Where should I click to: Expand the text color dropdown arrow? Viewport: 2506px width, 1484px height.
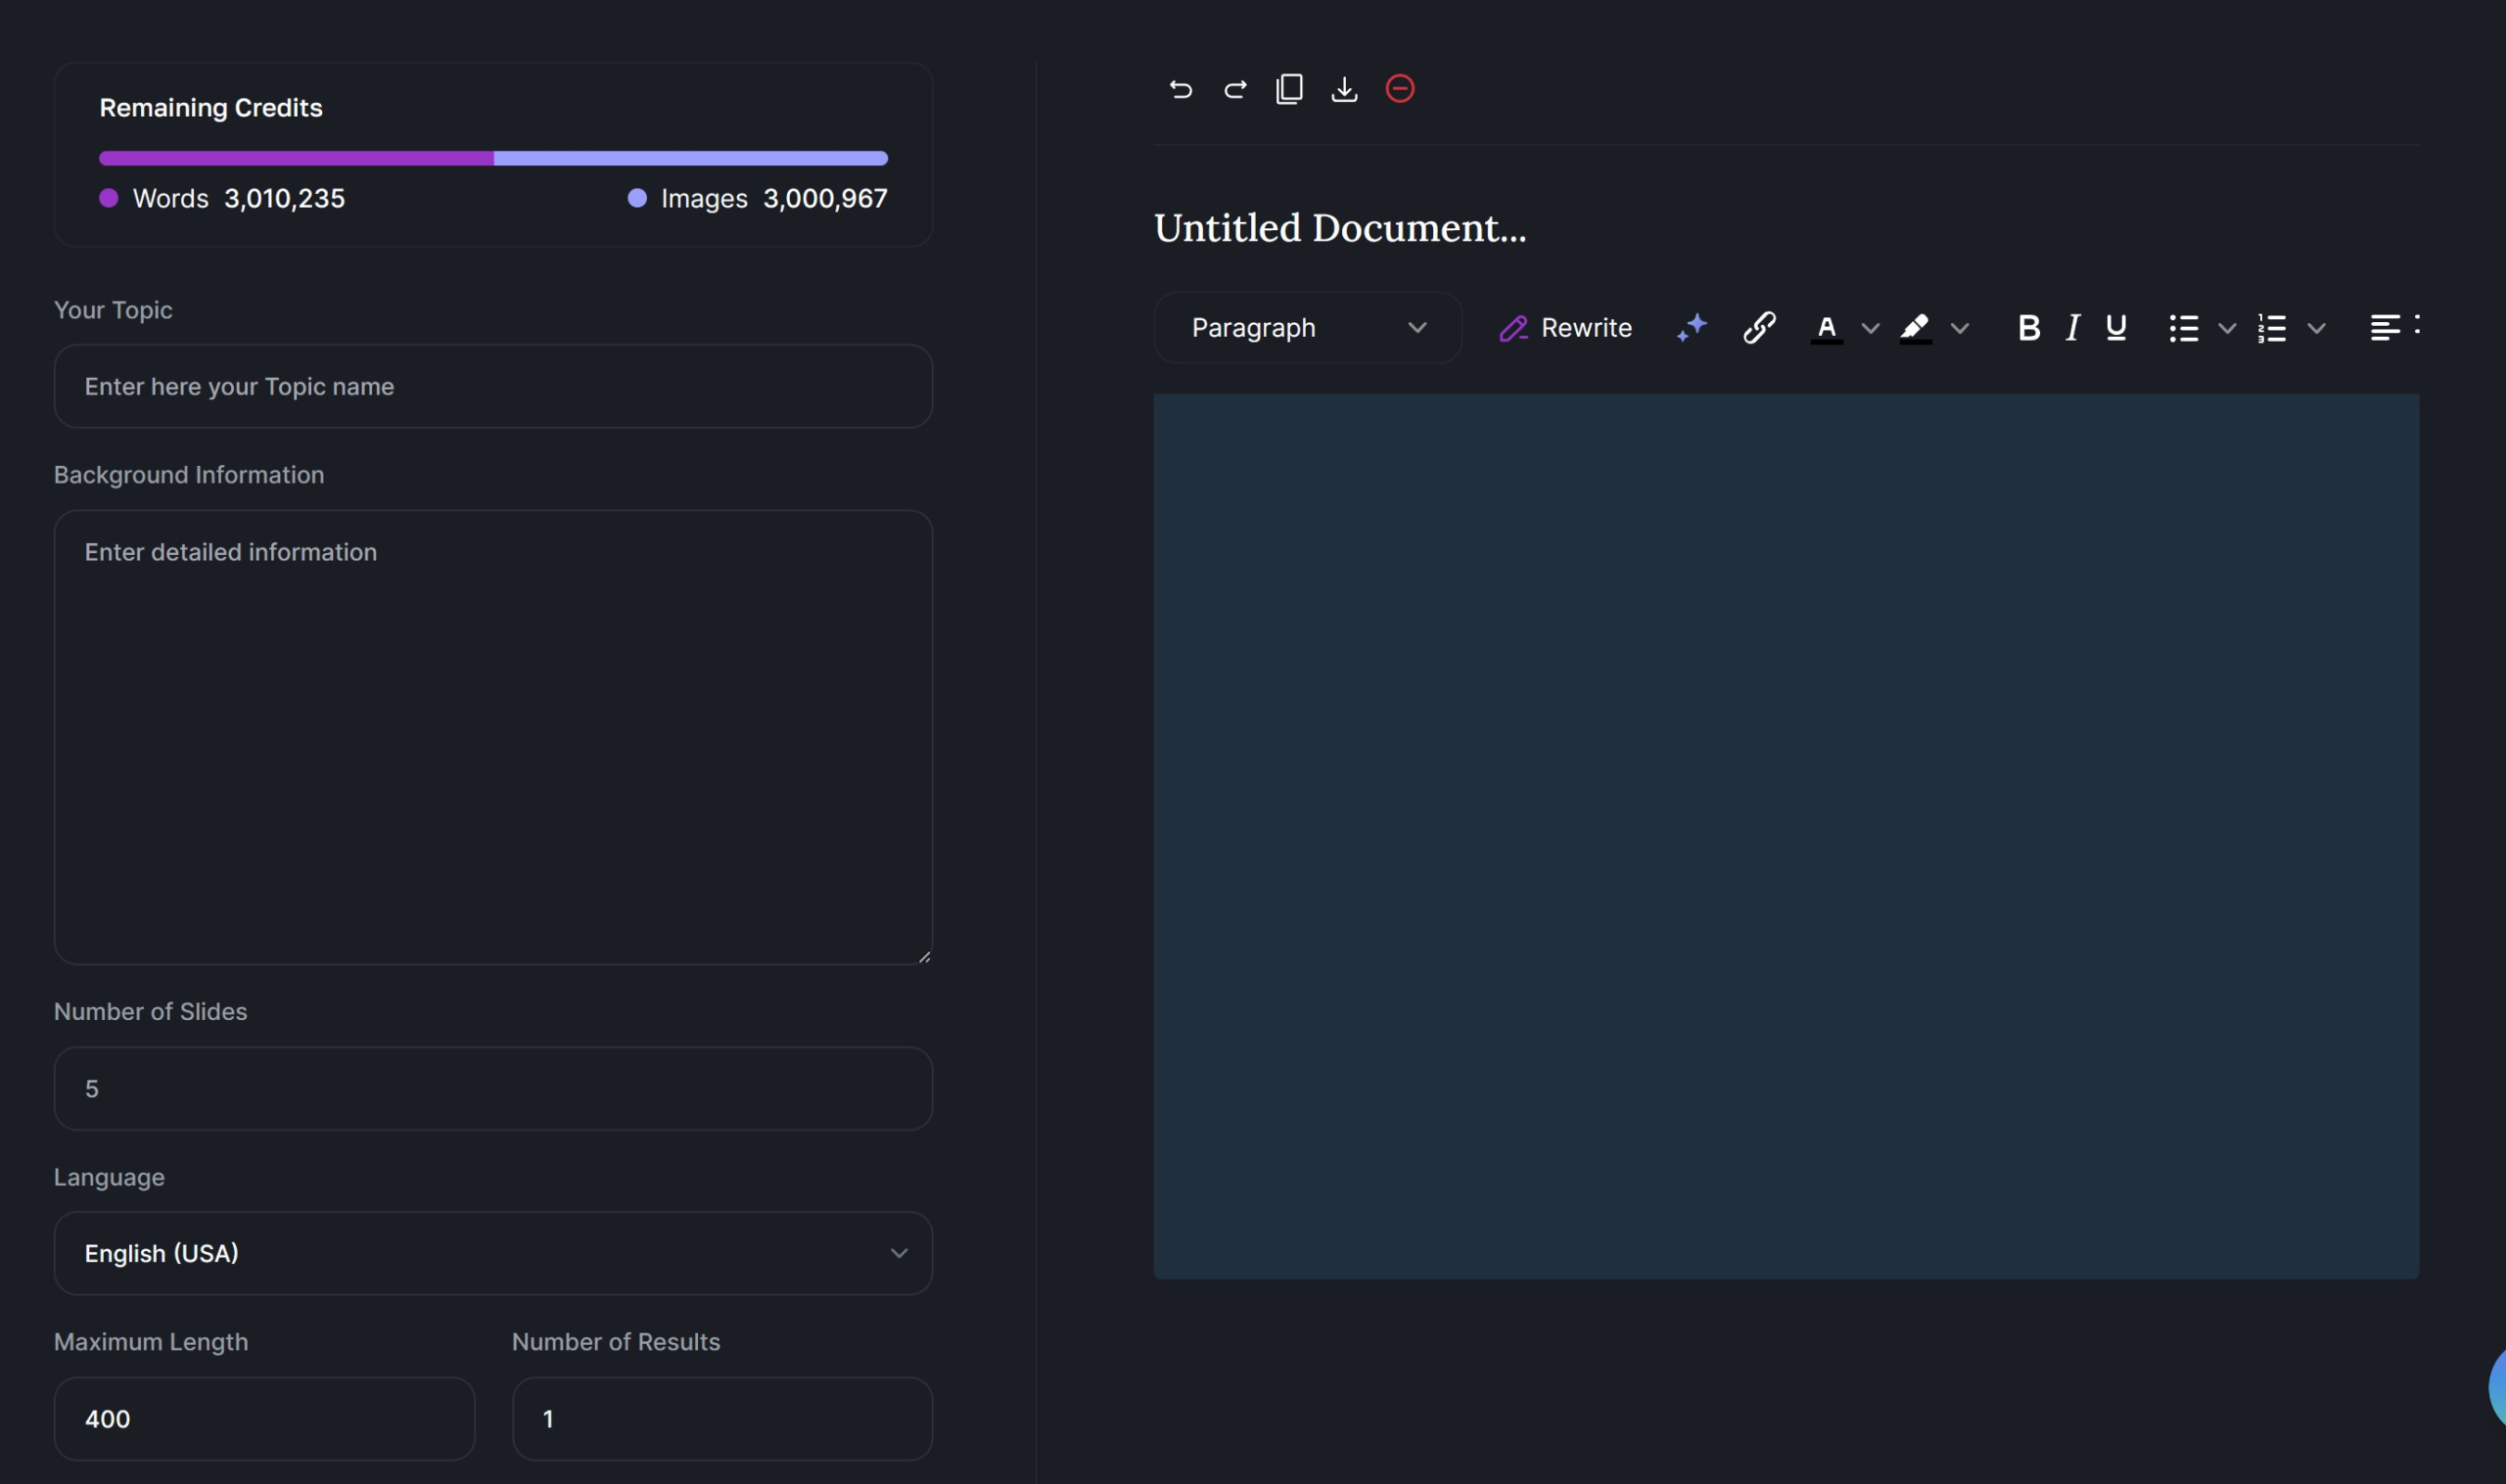[1870, 328]
